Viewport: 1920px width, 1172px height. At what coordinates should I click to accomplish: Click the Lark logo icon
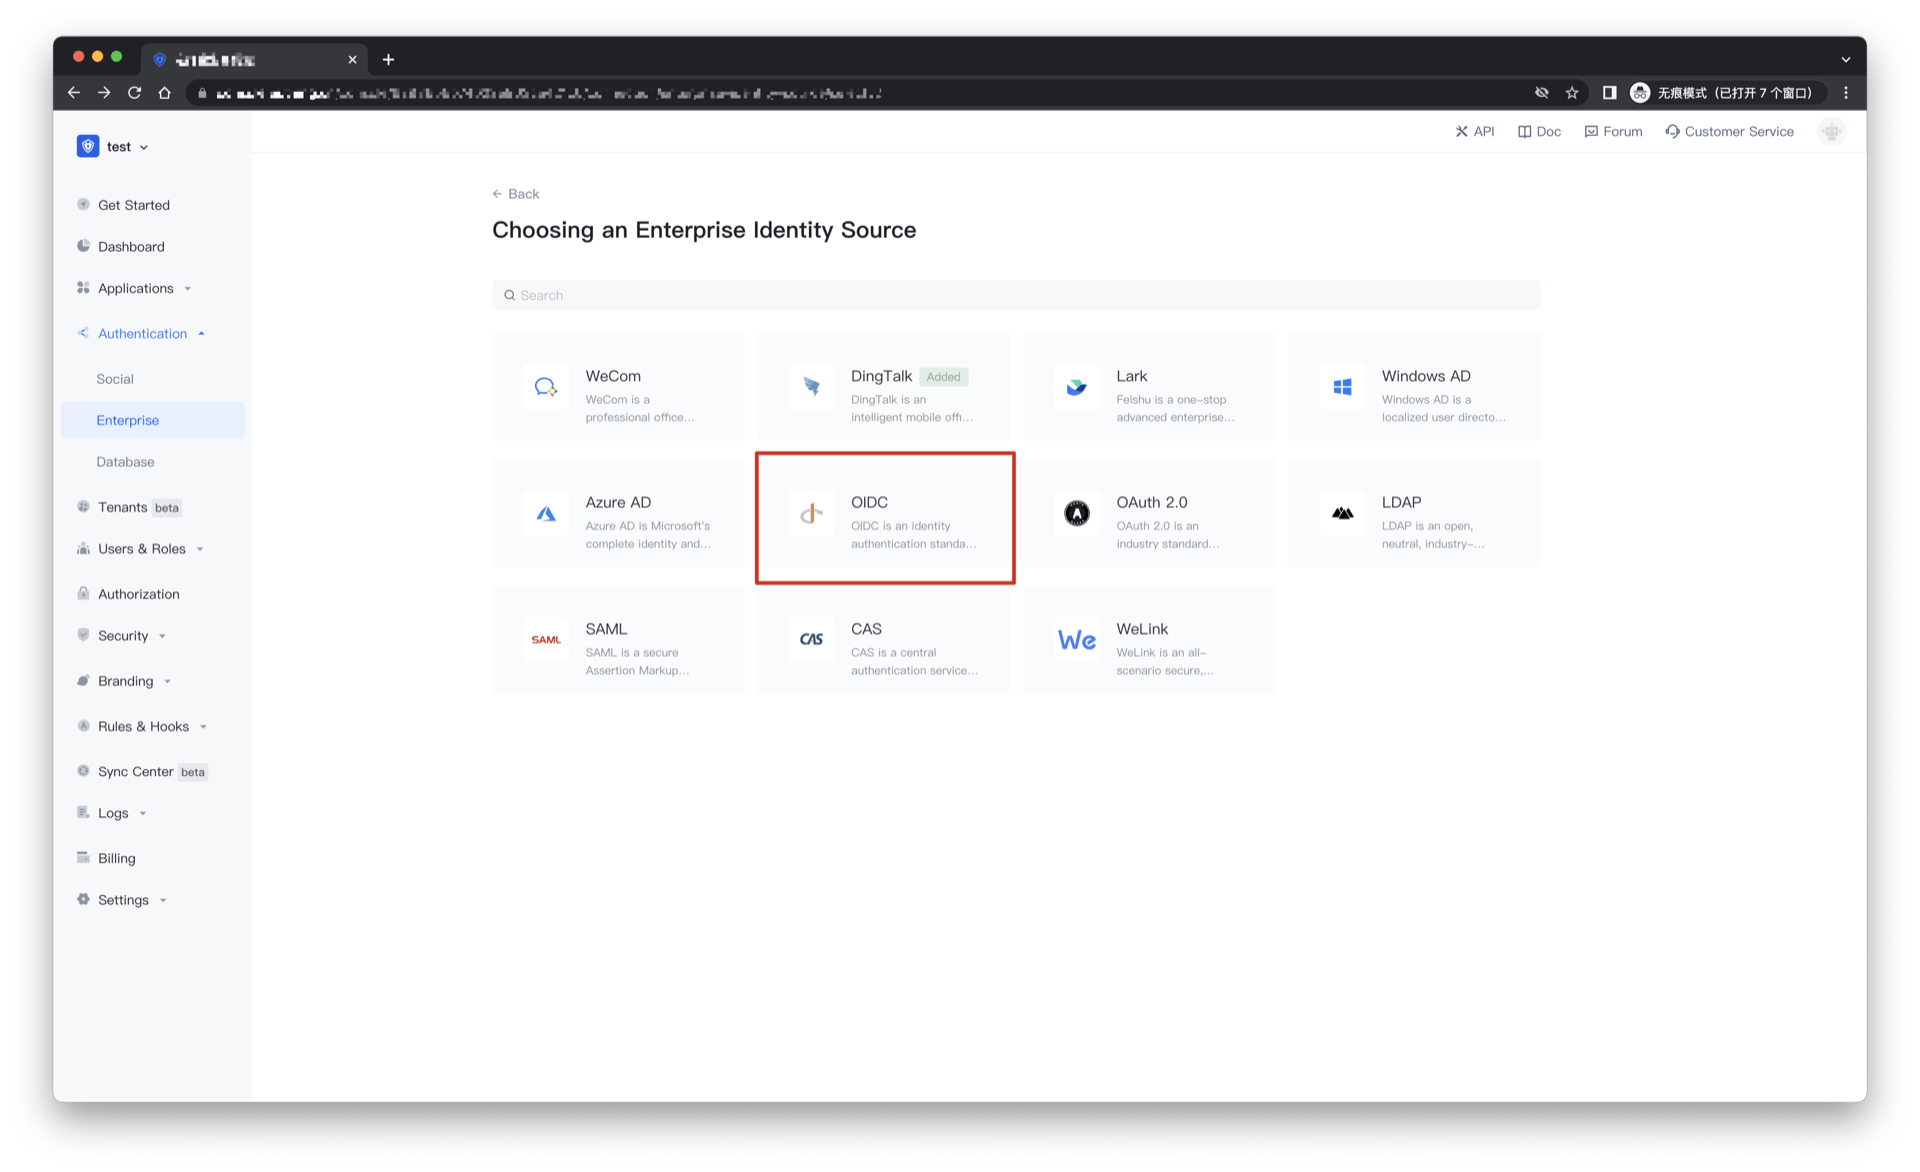[1076, 387]
